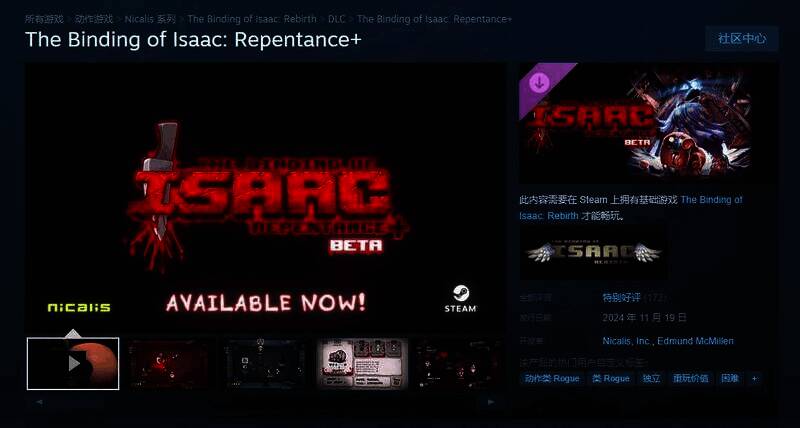
Task: Go to 动作游戏 breadcrumb category
Action: tap(94, 19)
